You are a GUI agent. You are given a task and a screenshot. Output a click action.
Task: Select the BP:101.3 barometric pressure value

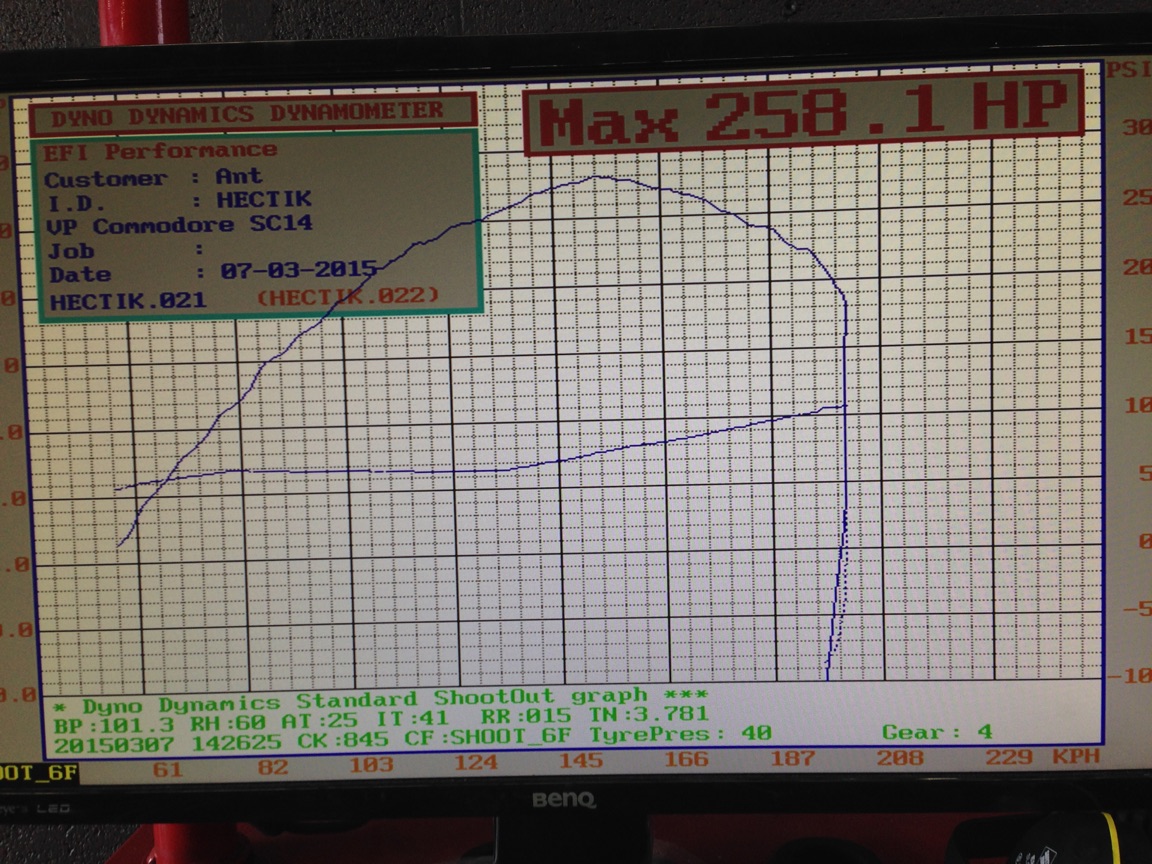pos(114,724)
